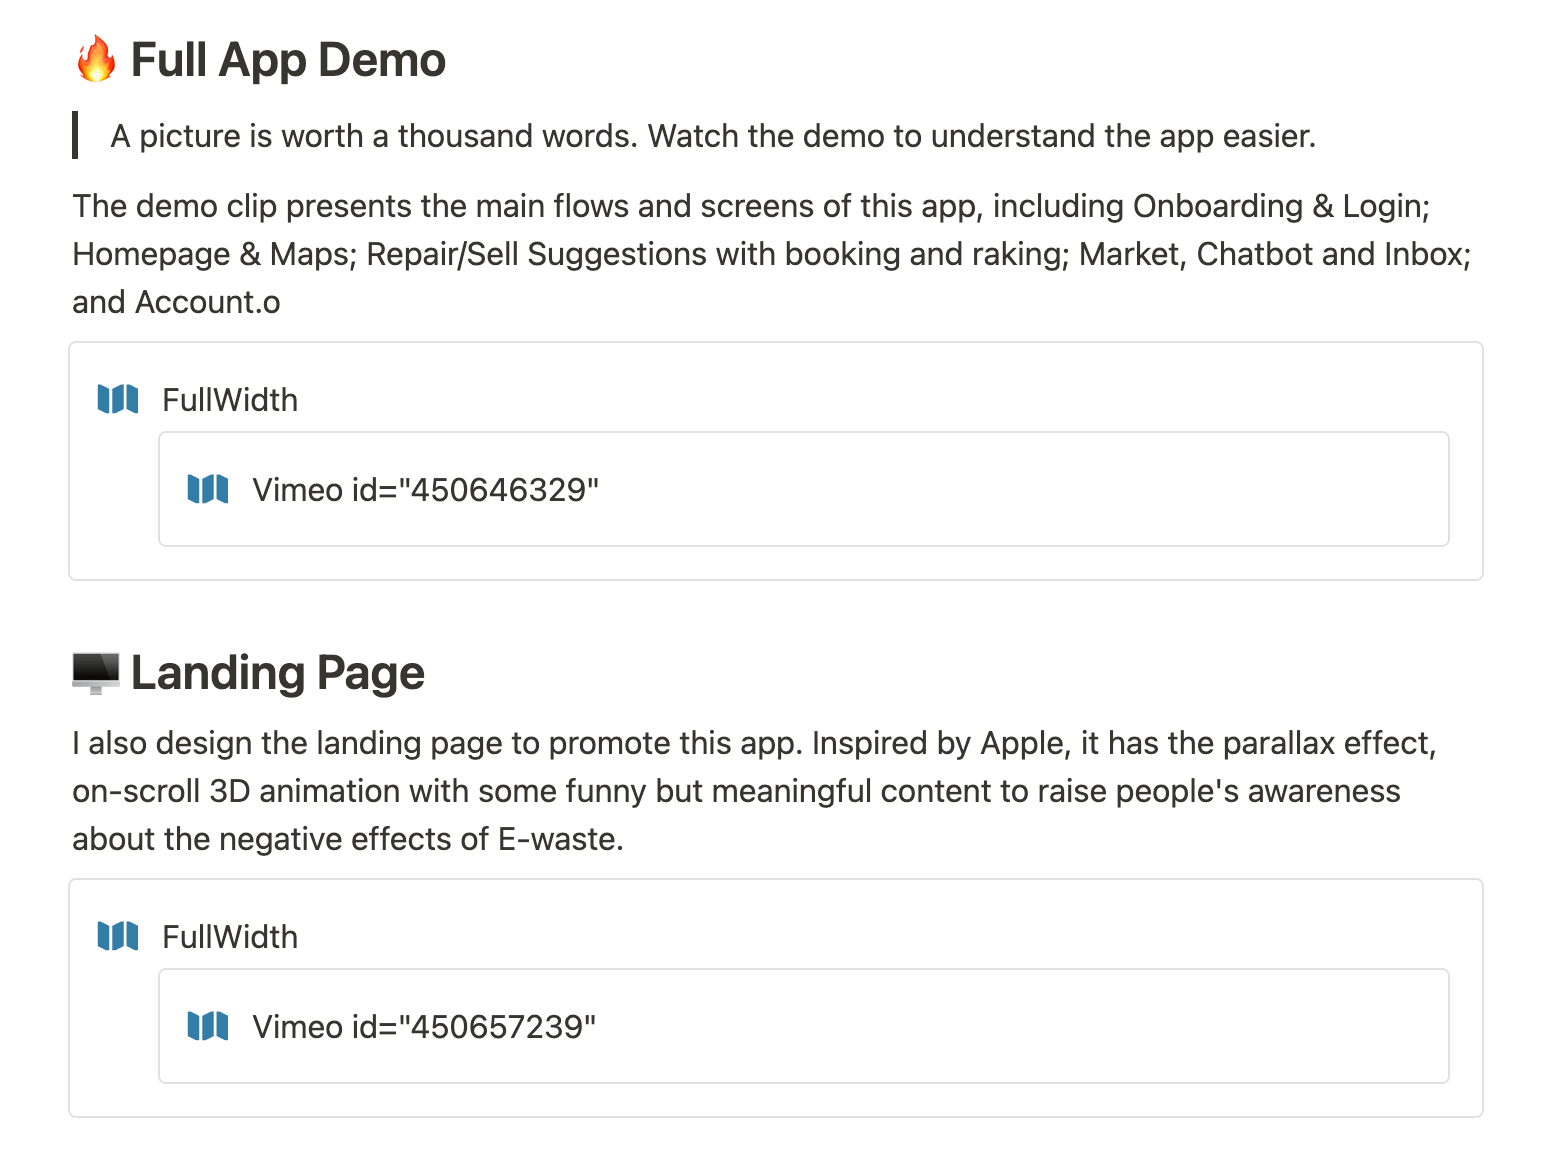Click the fire emoji beside Full App Demo
Viewport: 1542px width, 1168px height.
coord(96,59)
